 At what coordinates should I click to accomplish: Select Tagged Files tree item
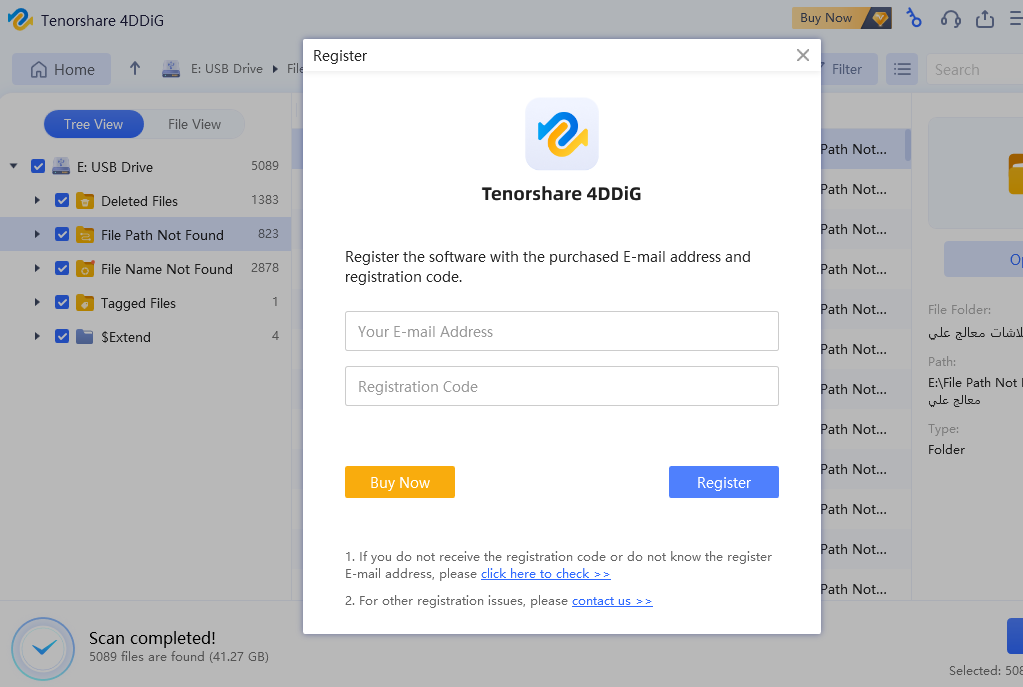[138, 303]
